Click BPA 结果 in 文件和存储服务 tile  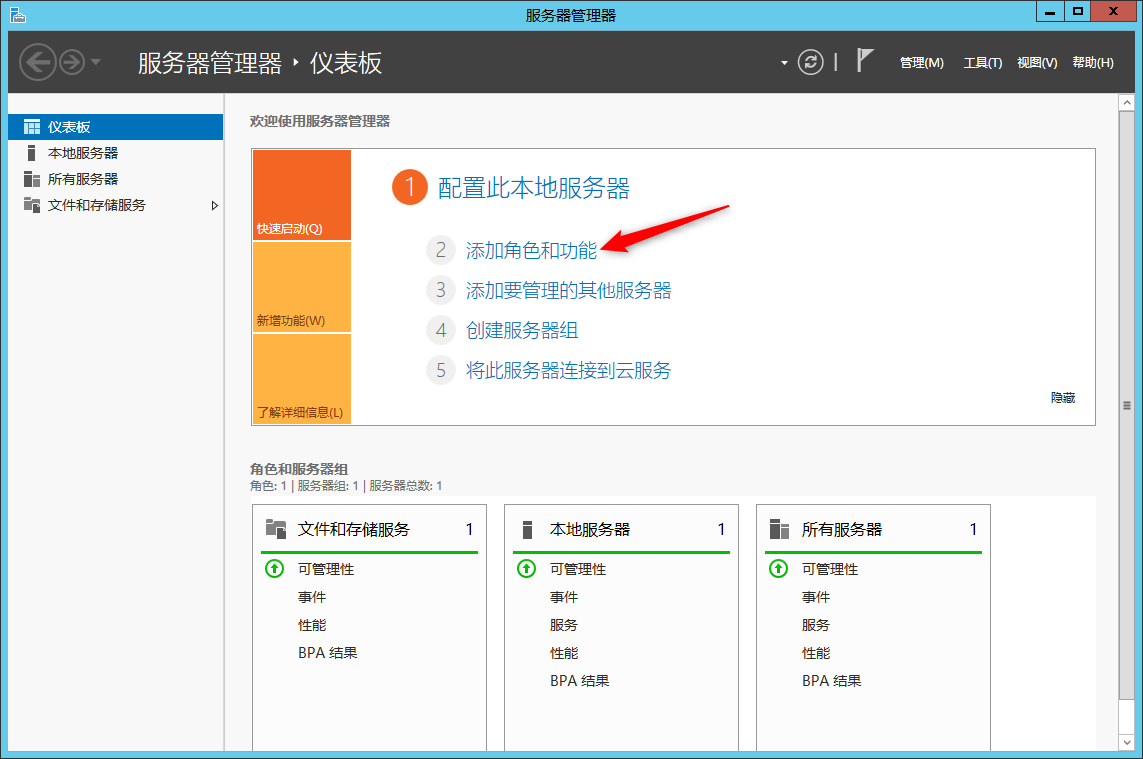[x=327, y=653]
